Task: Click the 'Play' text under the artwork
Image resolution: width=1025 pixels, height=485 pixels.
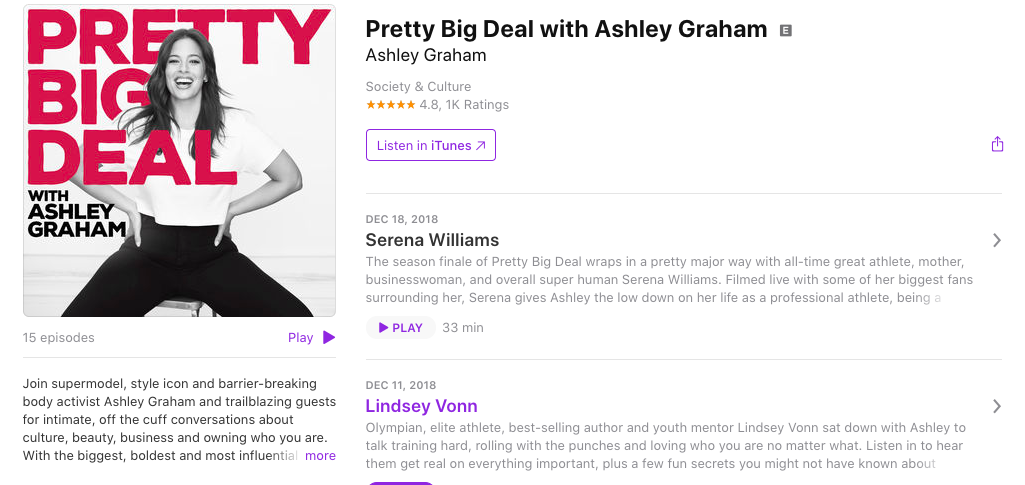Action: coord(300,338)
